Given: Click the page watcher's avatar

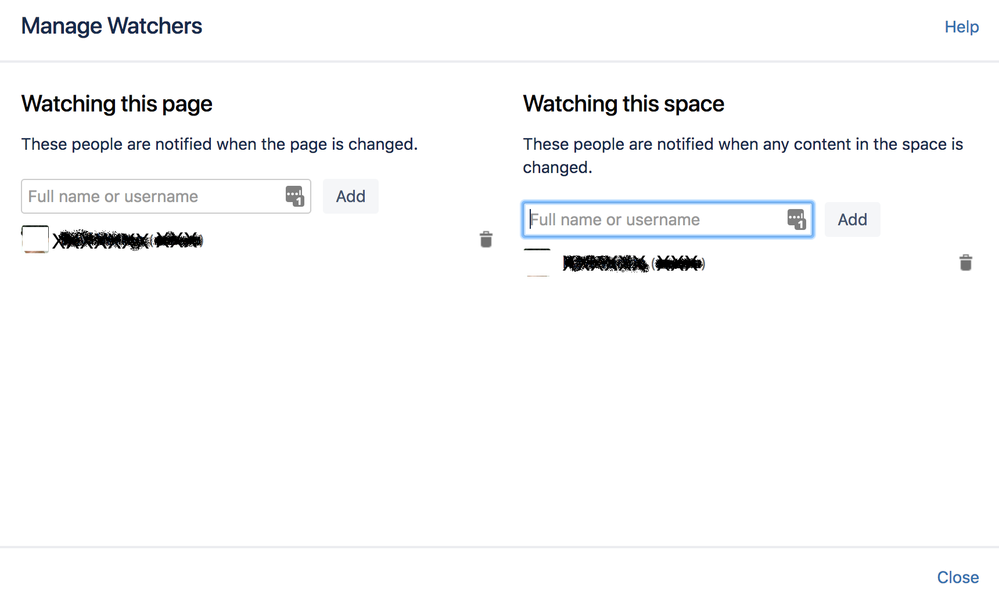Looking at the screenshot, I should tap(35, 240).
